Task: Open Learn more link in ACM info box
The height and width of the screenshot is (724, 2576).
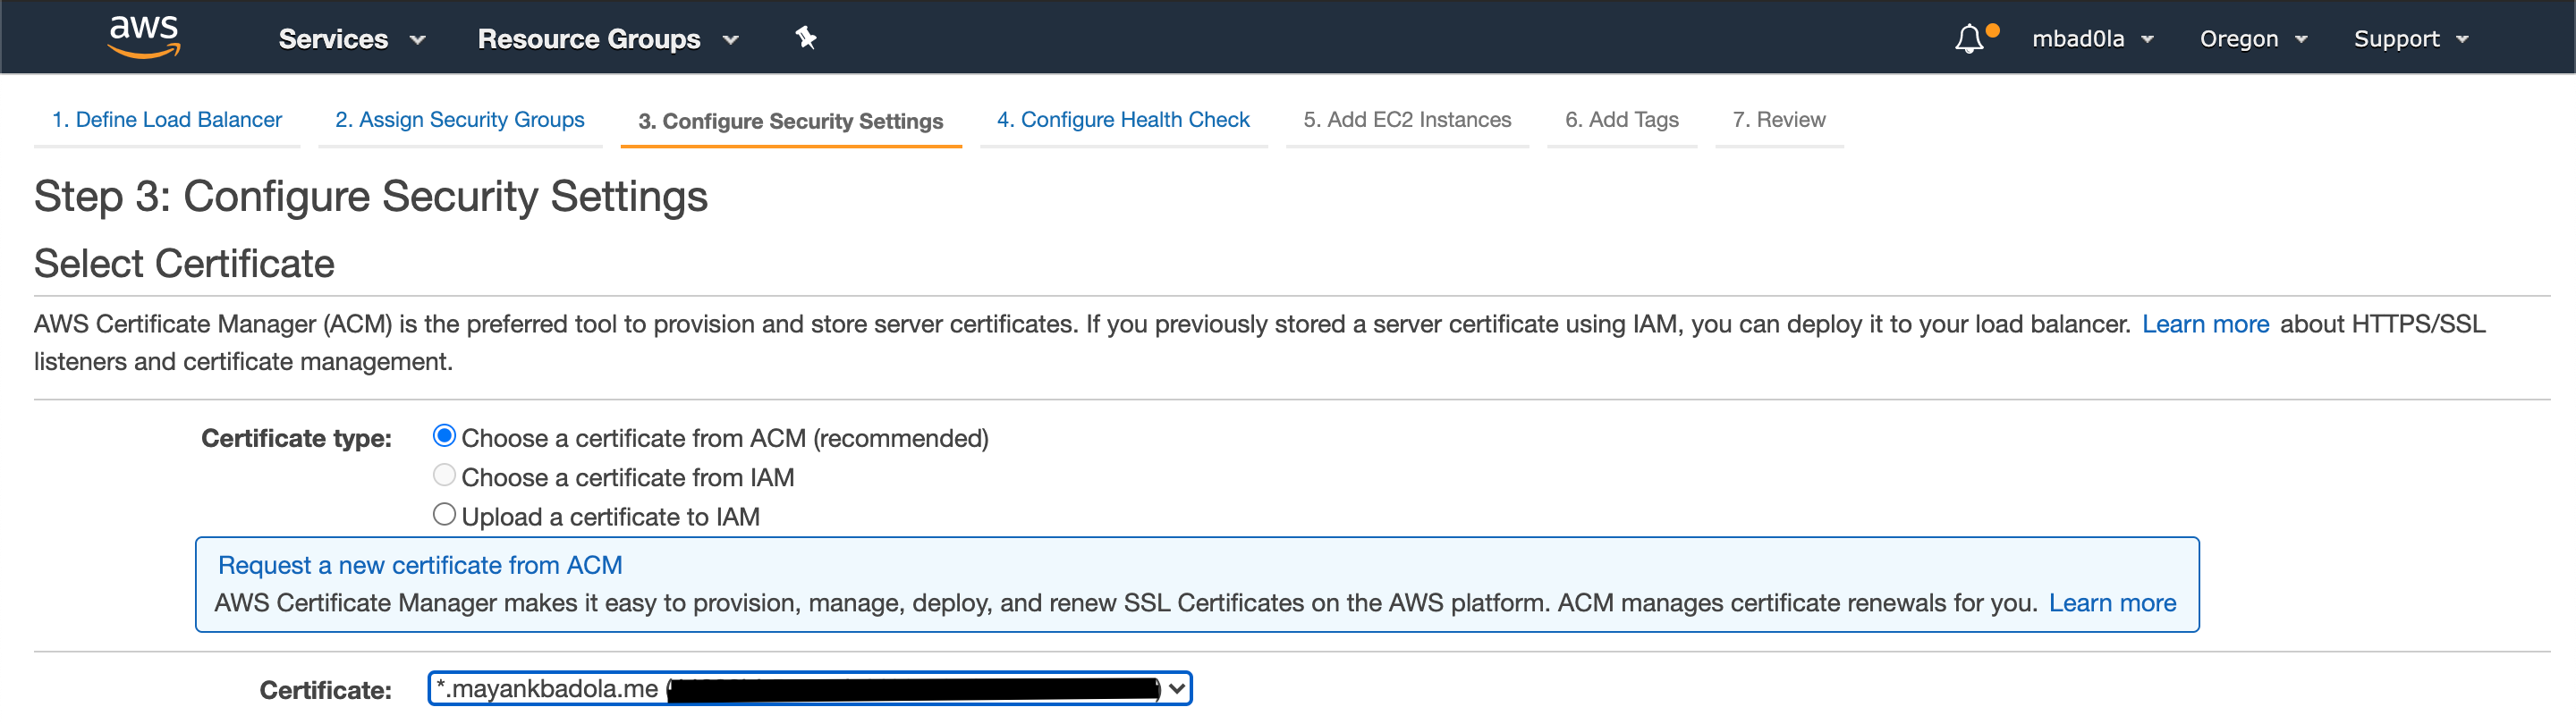Action: click(2112, 603)
